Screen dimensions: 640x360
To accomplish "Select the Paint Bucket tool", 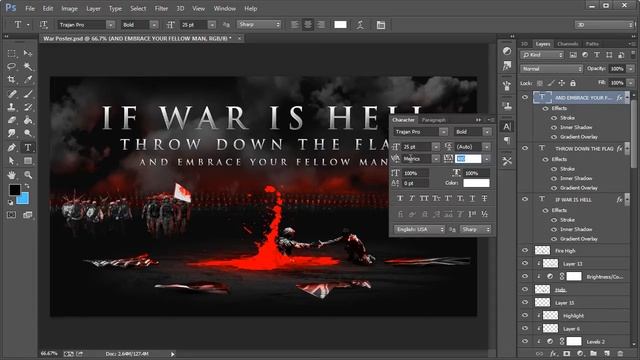I will pos(28,120).
